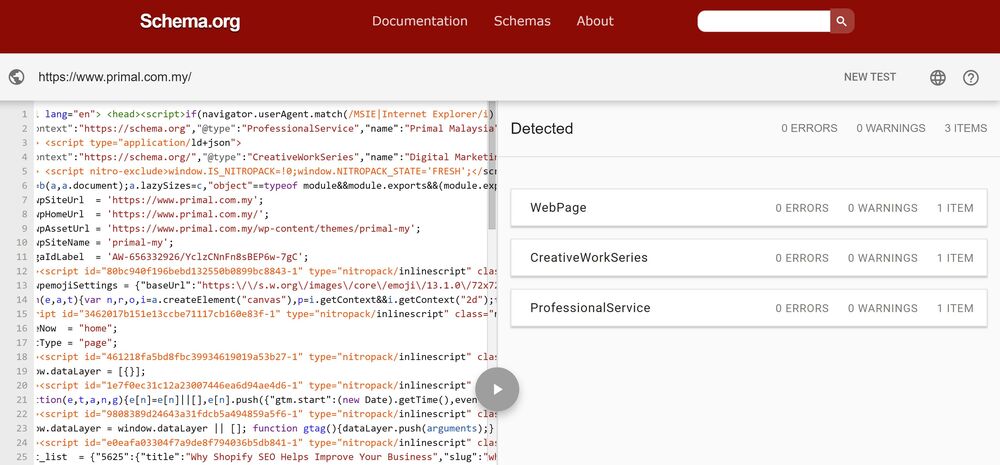Screen dimensions: 1000x465
Task: Click line number 5 in gutter
Action: [24, 172]
